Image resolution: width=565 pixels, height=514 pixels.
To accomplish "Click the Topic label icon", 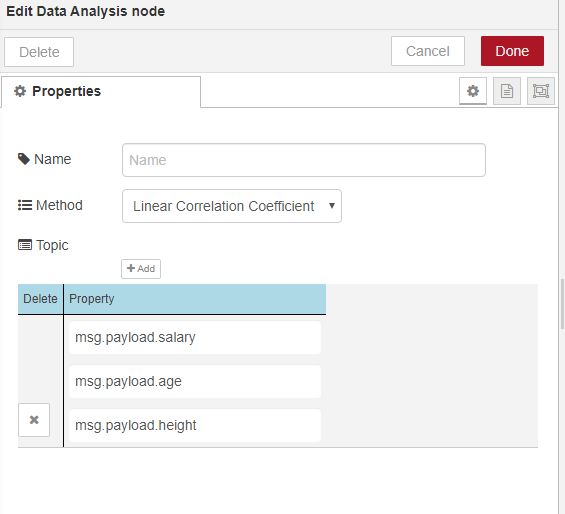I will coord(25,245).
